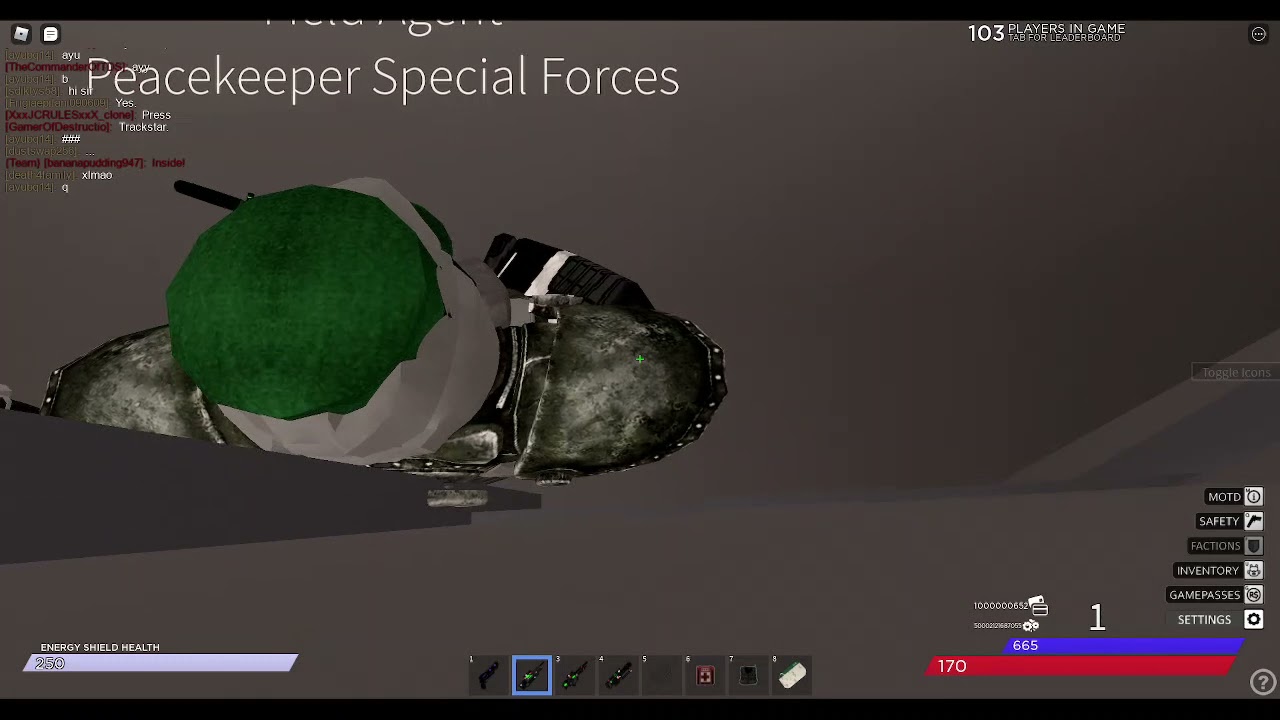1280x720 pixels.
Task: Click chat message 'hi sir'
Action: (x=80, y=91)
